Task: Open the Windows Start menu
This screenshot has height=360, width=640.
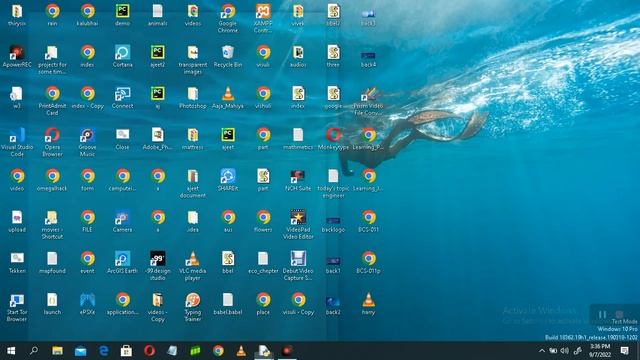Action: click(11, 351)
